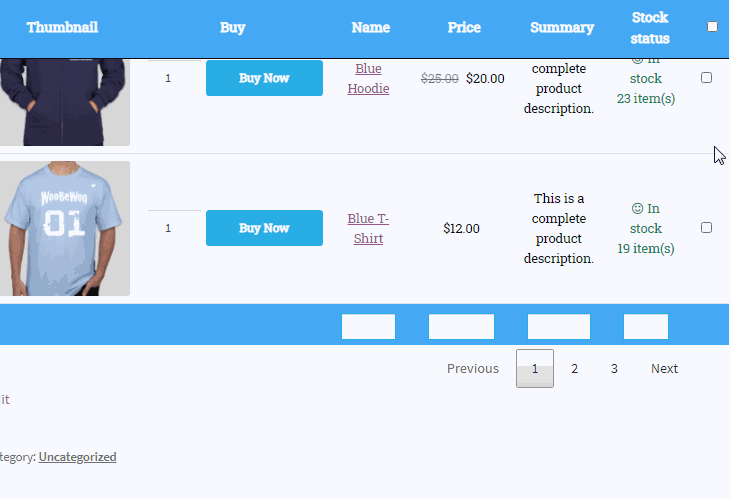Open the Blue T-Shirt product link
This screenshot has width=731, height=499.
pos(368,229)
